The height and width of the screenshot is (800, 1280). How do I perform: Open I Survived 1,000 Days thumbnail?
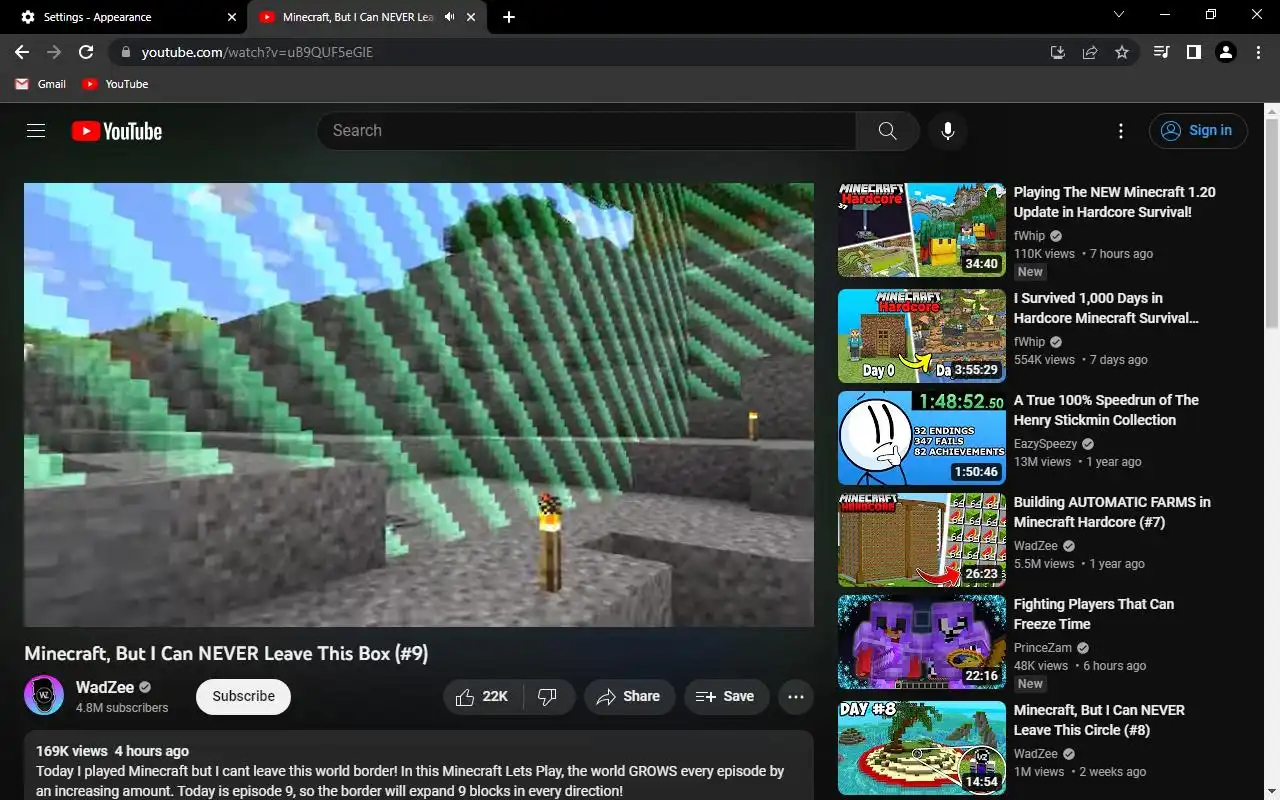[922, 336]
